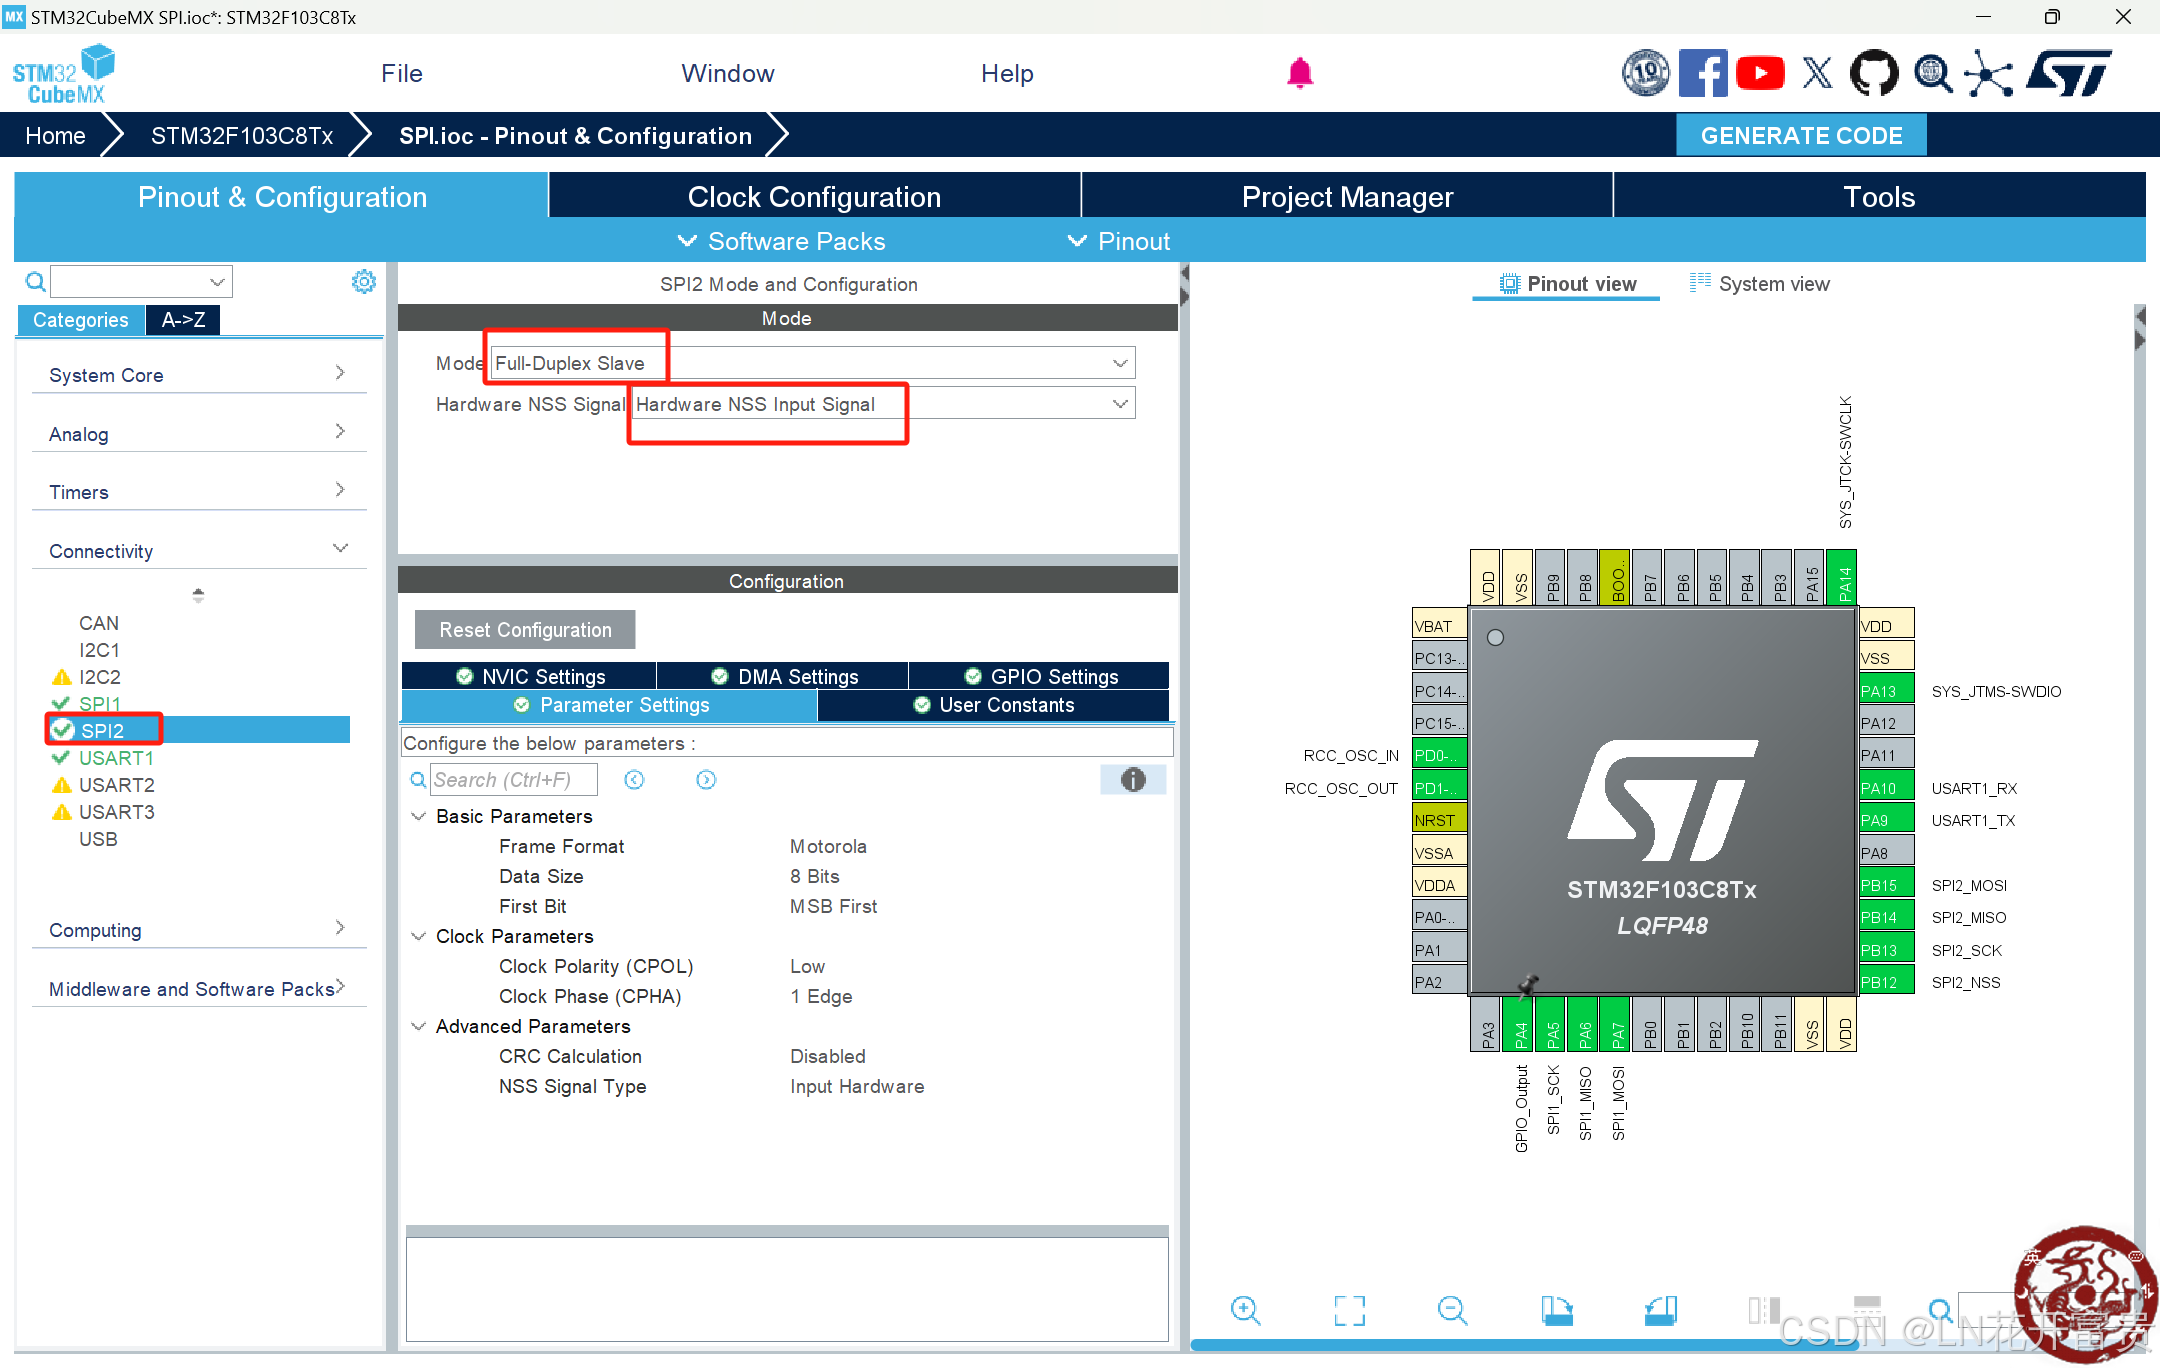Open the Clock Configuration tab
Viewport: 2160px width, 1368px height.
(814, 197)
